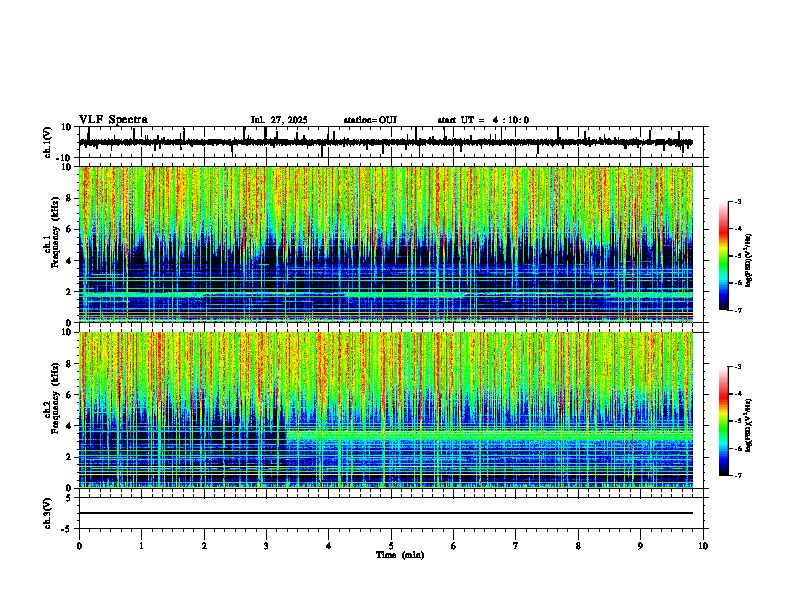Click the '8' kHz tick on ch.1 frequency axis

[x=70, y=198]
